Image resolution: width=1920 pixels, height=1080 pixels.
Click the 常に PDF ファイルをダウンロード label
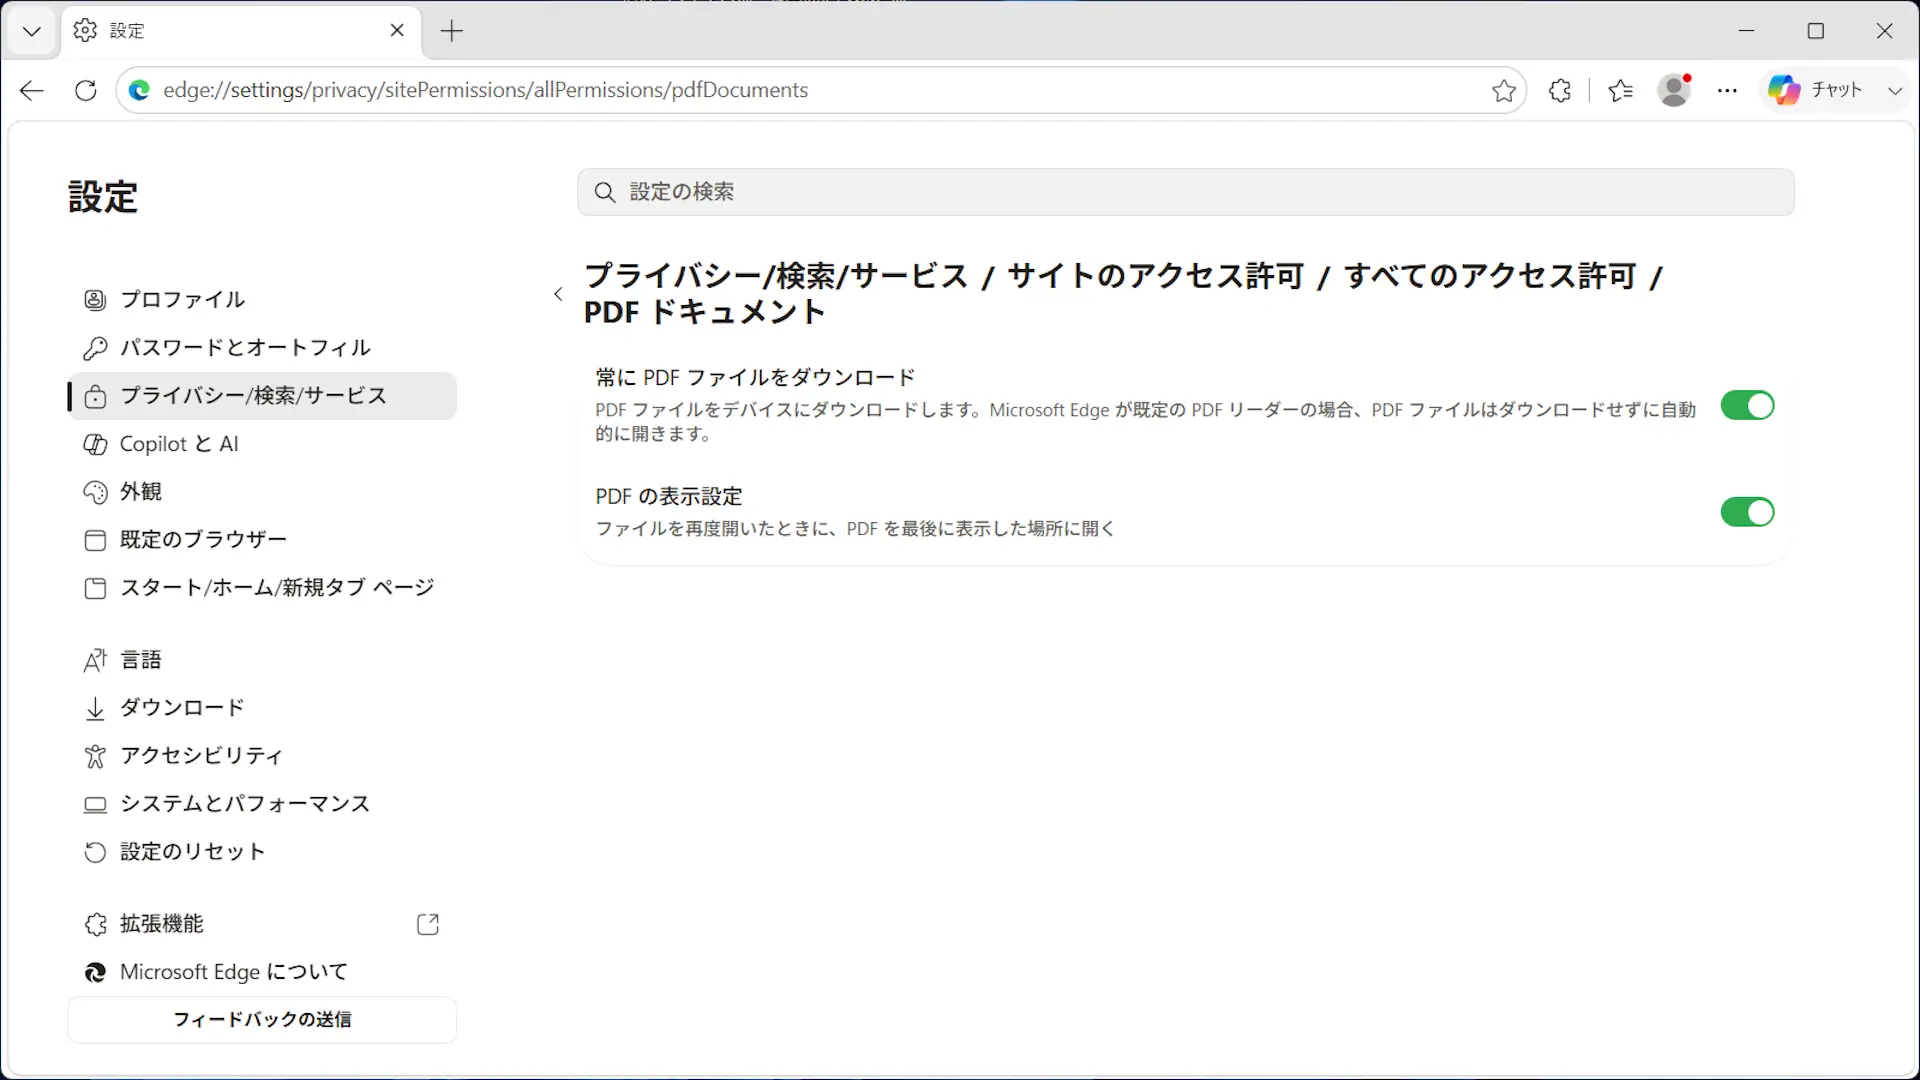click(x=755, y=377)
